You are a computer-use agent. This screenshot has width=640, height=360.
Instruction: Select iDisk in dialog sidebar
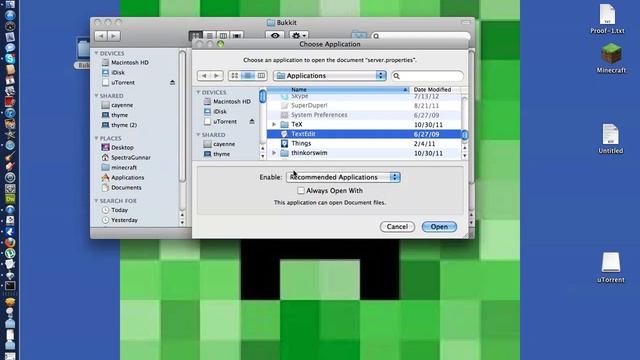pyautogui.click(x=215, y=111)
